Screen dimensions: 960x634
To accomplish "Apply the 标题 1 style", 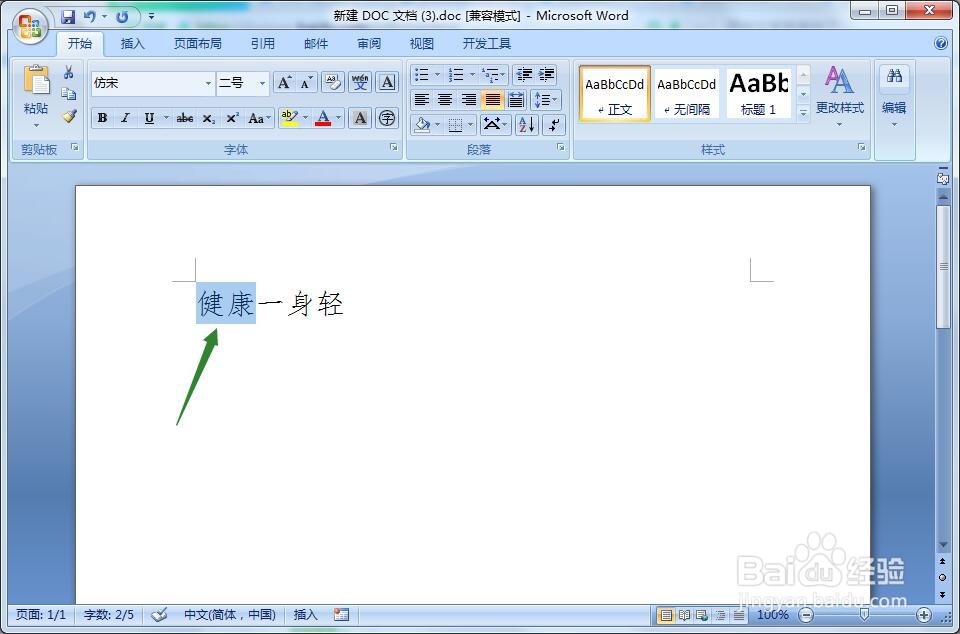I will click(x=758, y=93).
